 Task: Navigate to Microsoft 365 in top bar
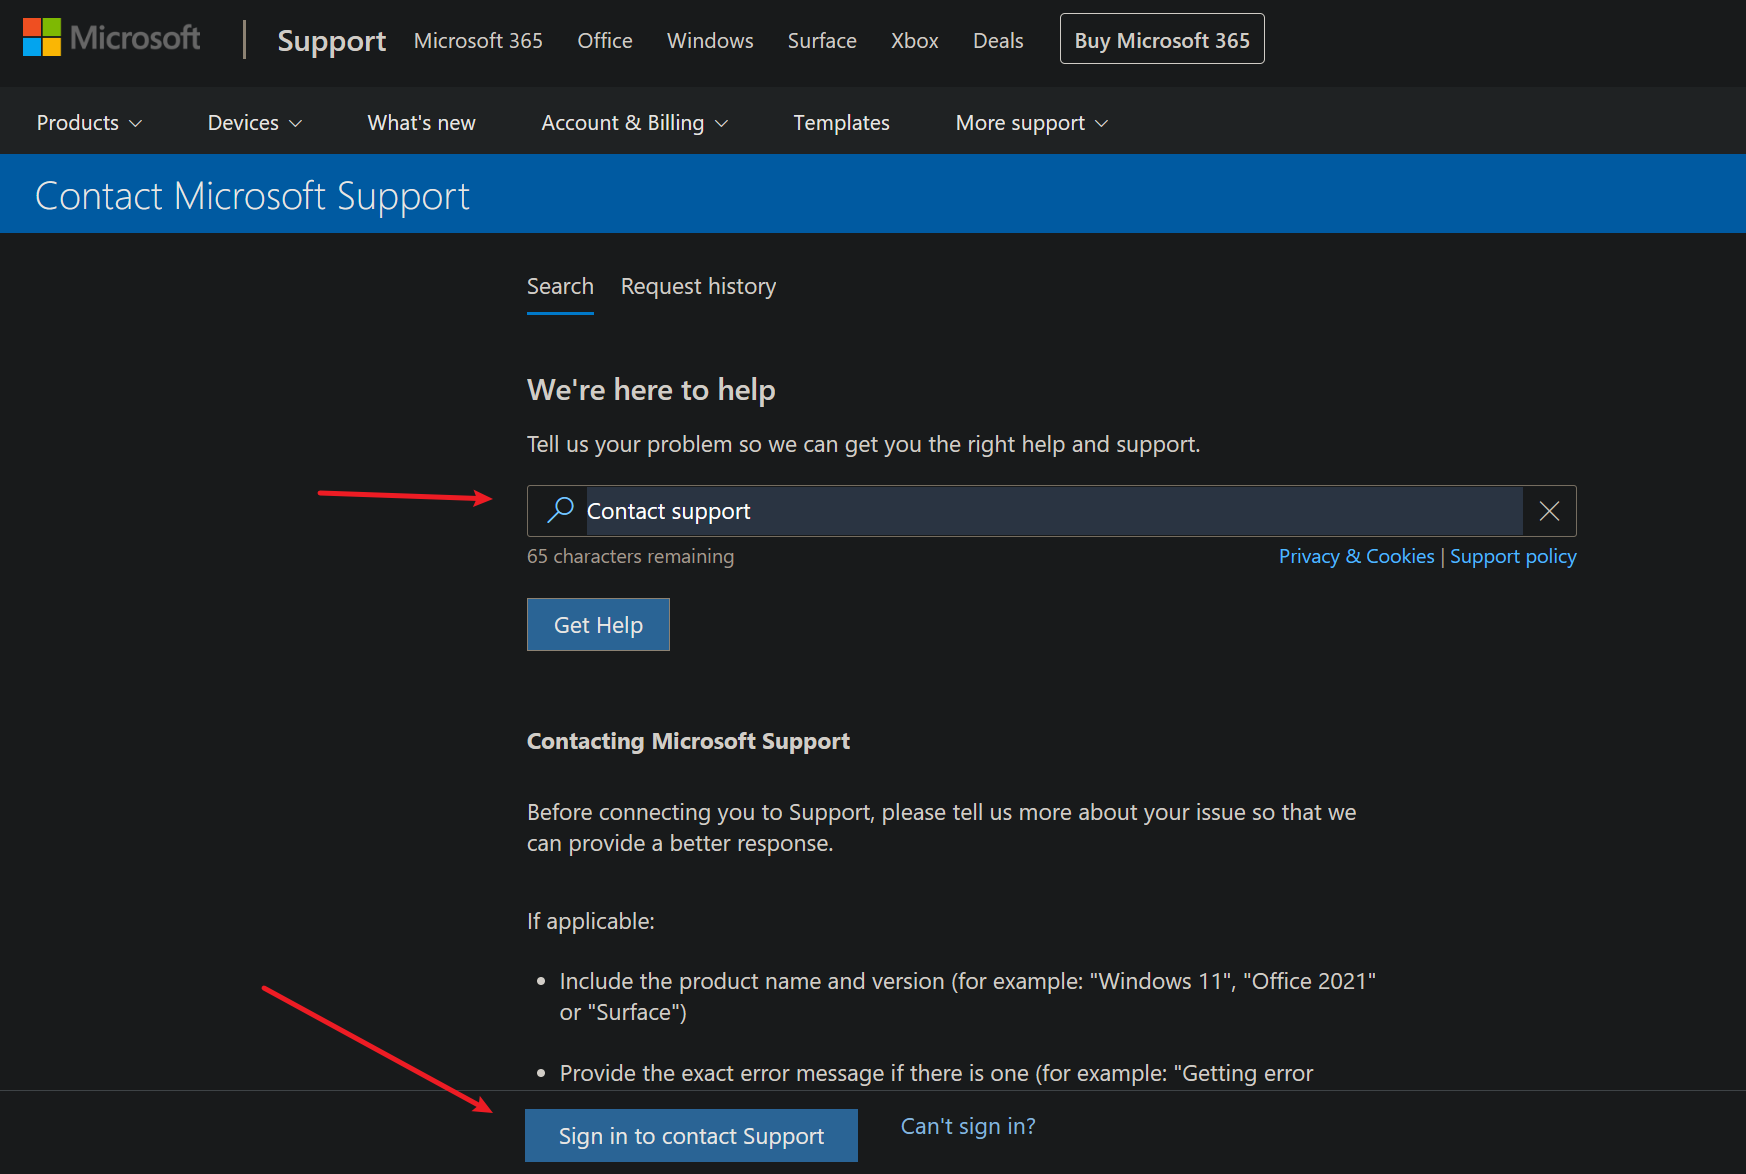point(478,40)
